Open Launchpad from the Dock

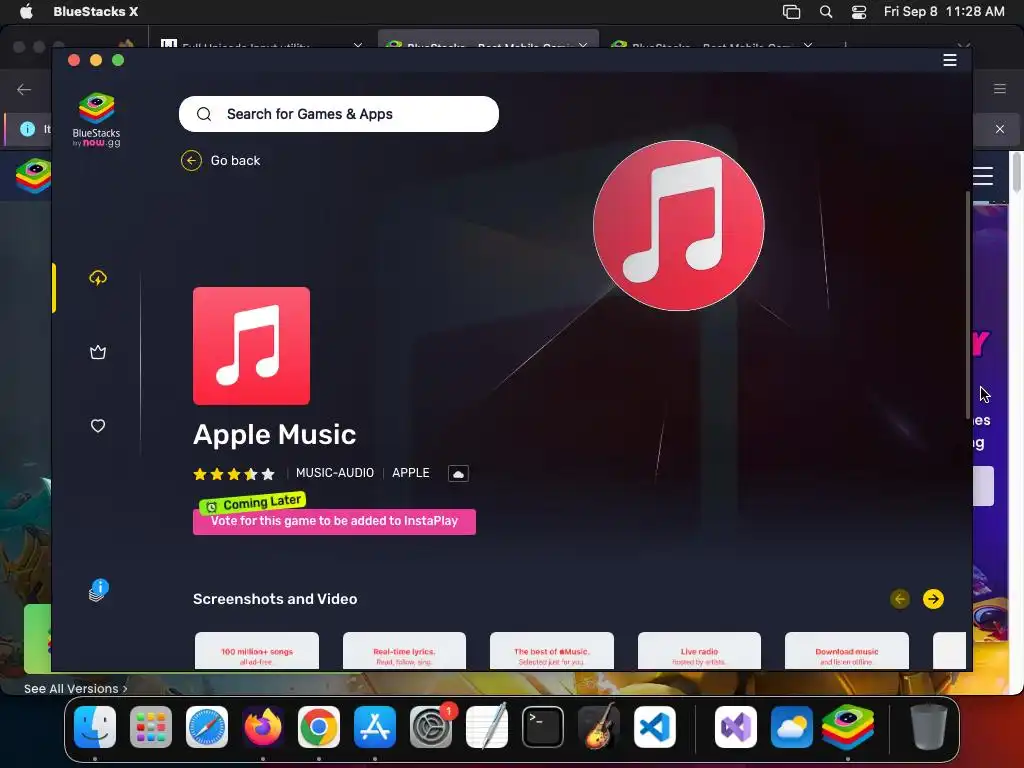pos(151,727)
